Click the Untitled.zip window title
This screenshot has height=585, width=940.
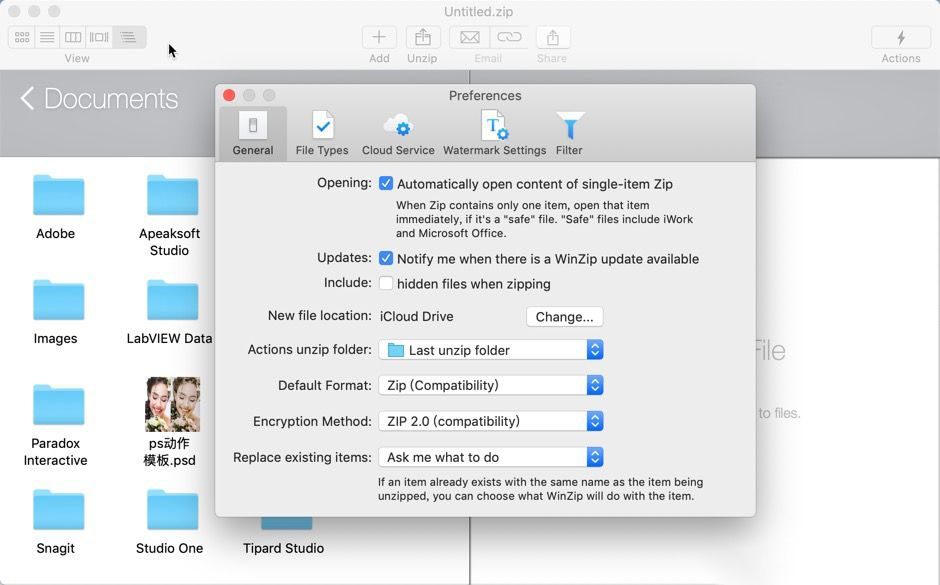click(478, 11)
